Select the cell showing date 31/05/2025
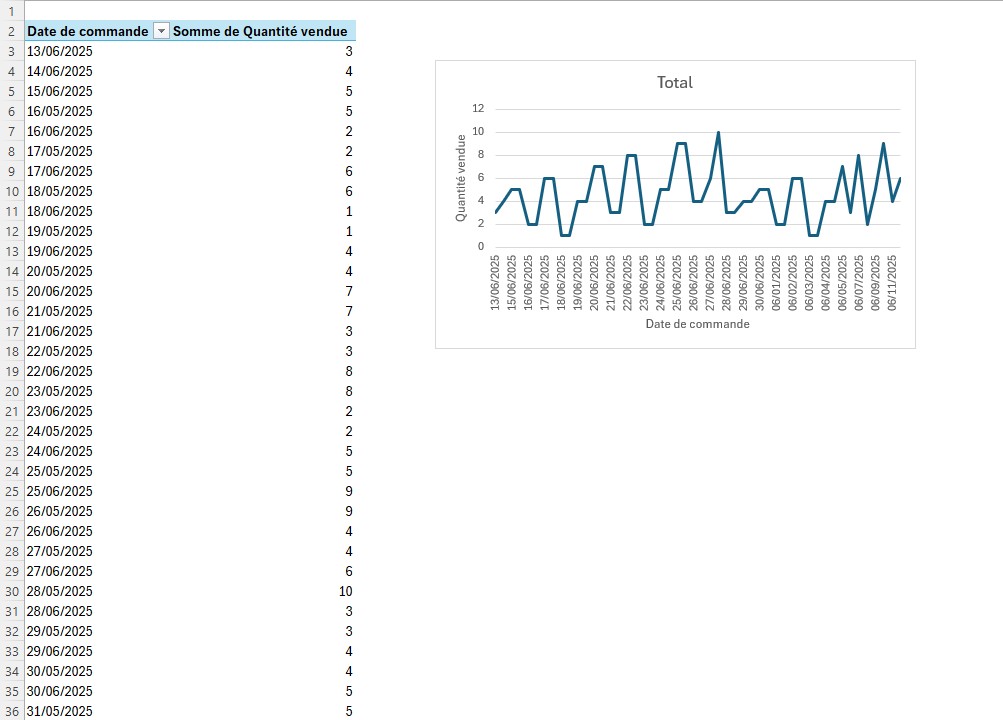1003x720 pixels. click(x=60, y=711)
